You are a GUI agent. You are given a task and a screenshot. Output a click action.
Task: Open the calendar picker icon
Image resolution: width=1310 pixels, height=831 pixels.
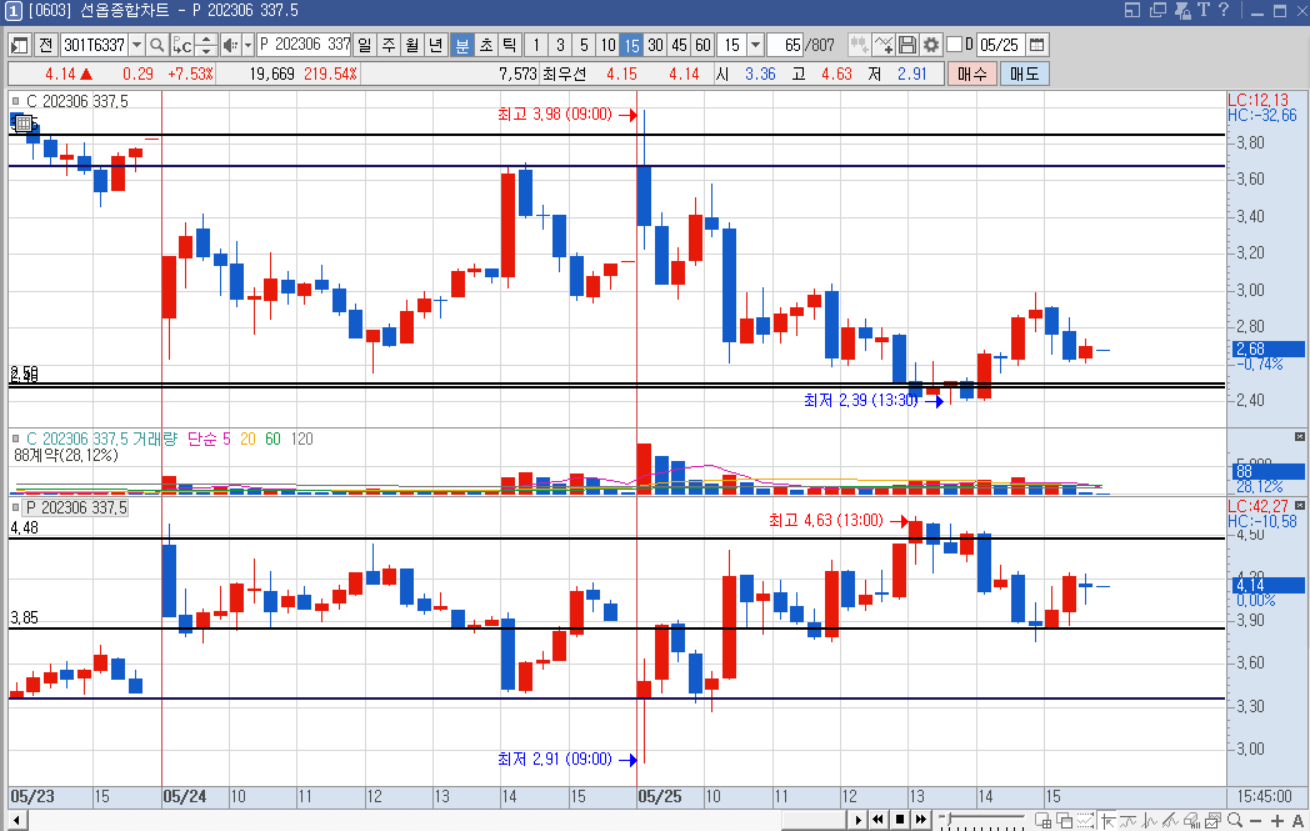point(1037,45)
